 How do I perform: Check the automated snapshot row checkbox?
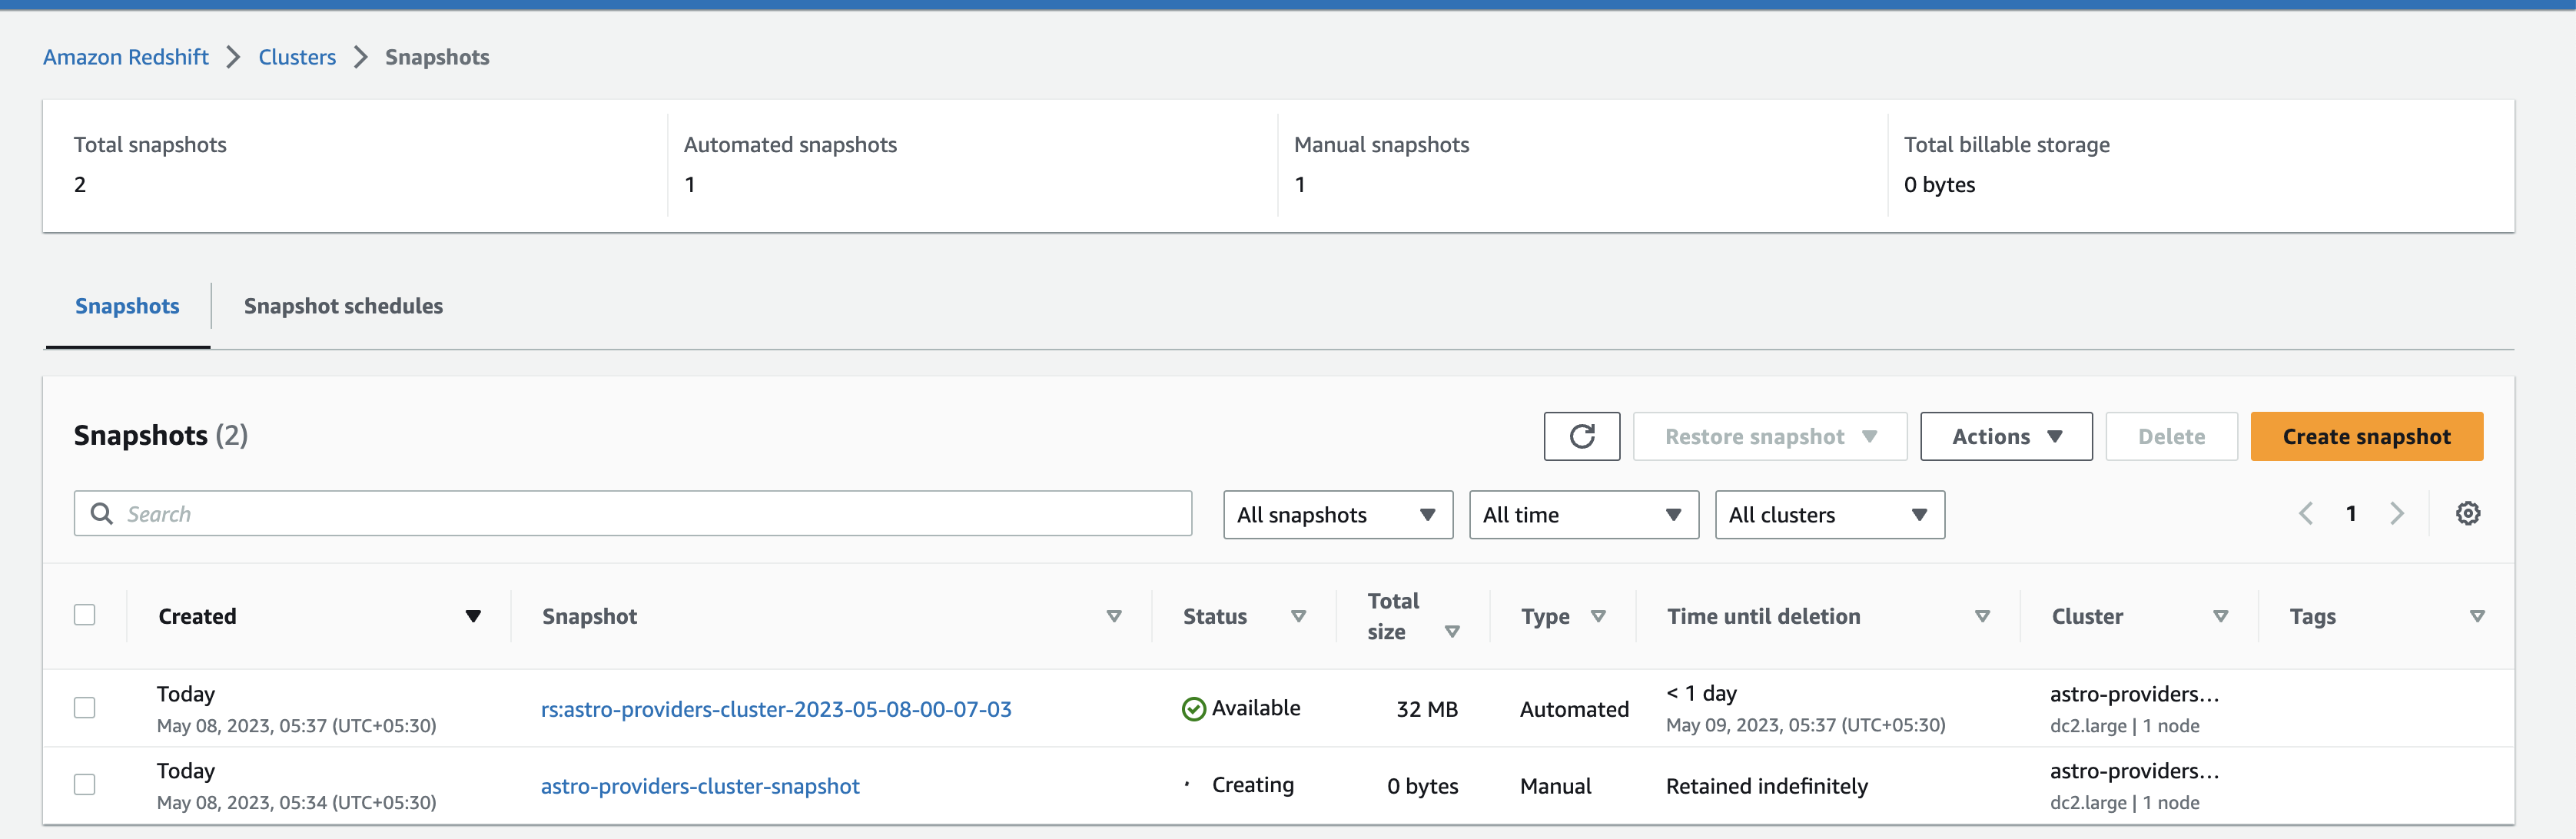84,707
